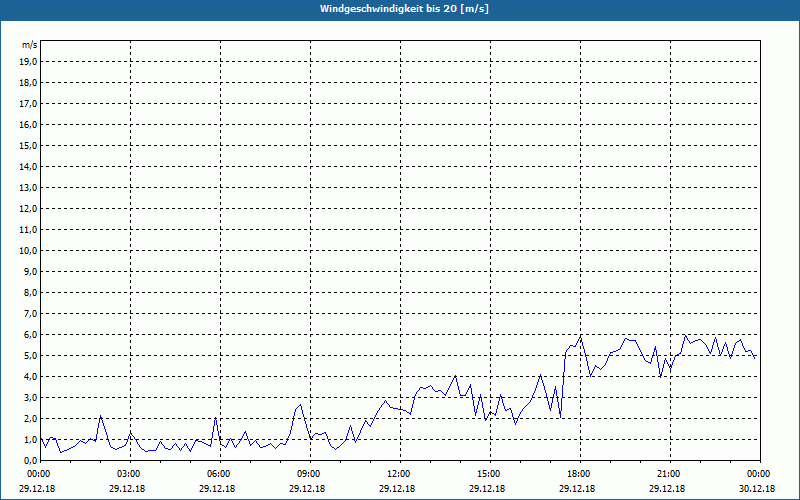Click the wind peak at 18:00
Image resolution: width=800 pixels, height=500 pixels.
580,336
